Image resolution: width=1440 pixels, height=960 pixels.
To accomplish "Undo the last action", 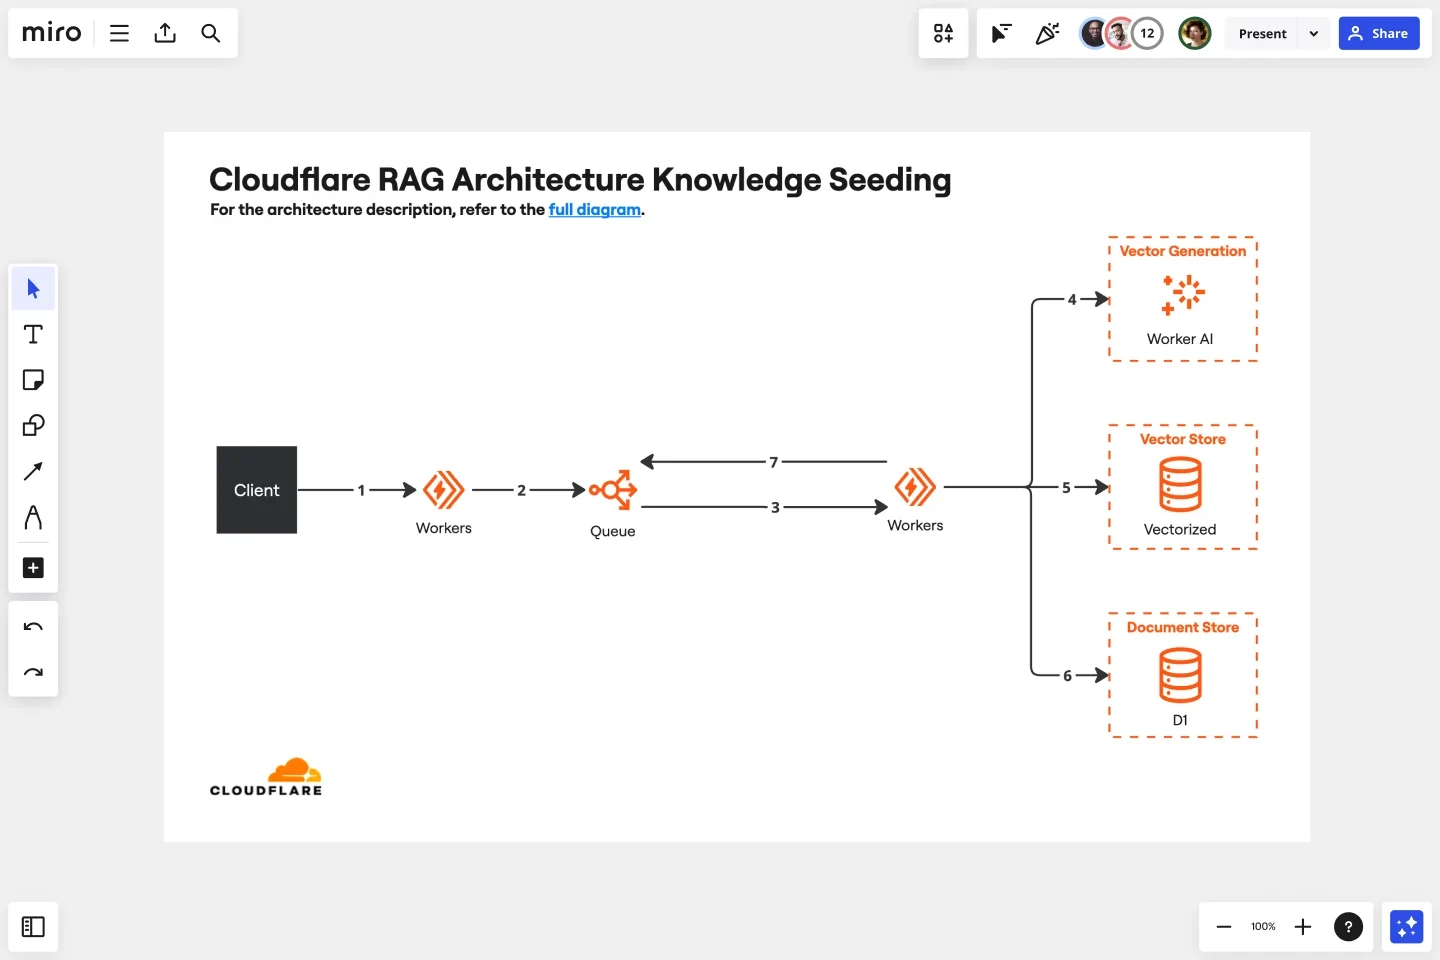I will coord(33,627).
